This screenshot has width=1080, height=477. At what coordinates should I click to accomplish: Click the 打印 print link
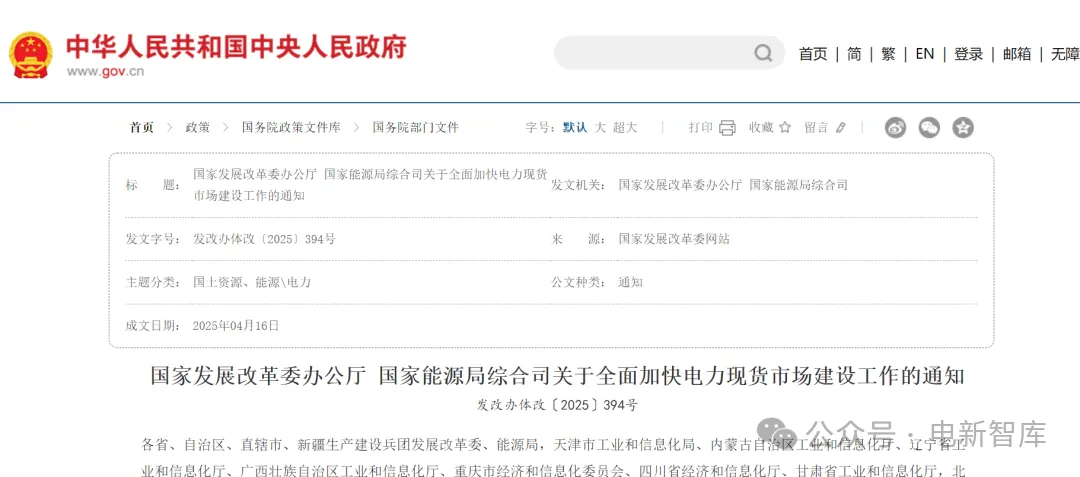point(700,127)
